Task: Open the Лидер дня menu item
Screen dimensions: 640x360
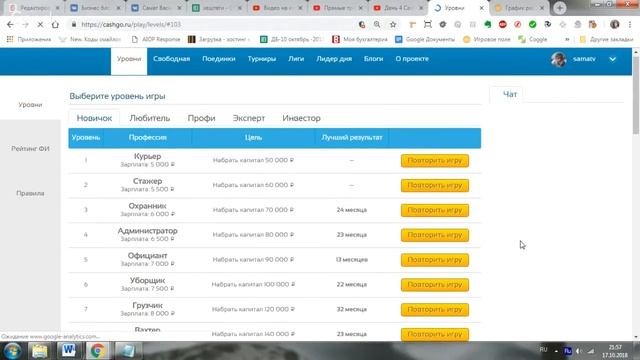Action: pyautogui.click(x=334, y=59)
